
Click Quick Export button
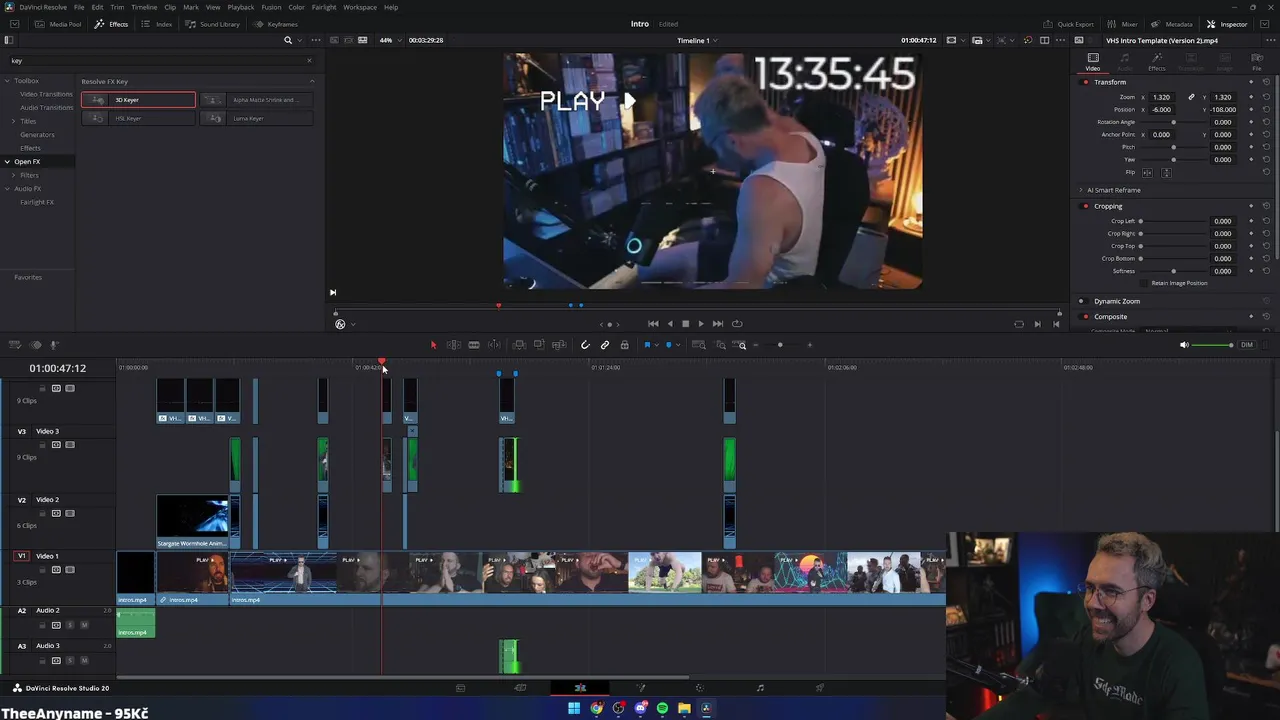pos(1069,24)
